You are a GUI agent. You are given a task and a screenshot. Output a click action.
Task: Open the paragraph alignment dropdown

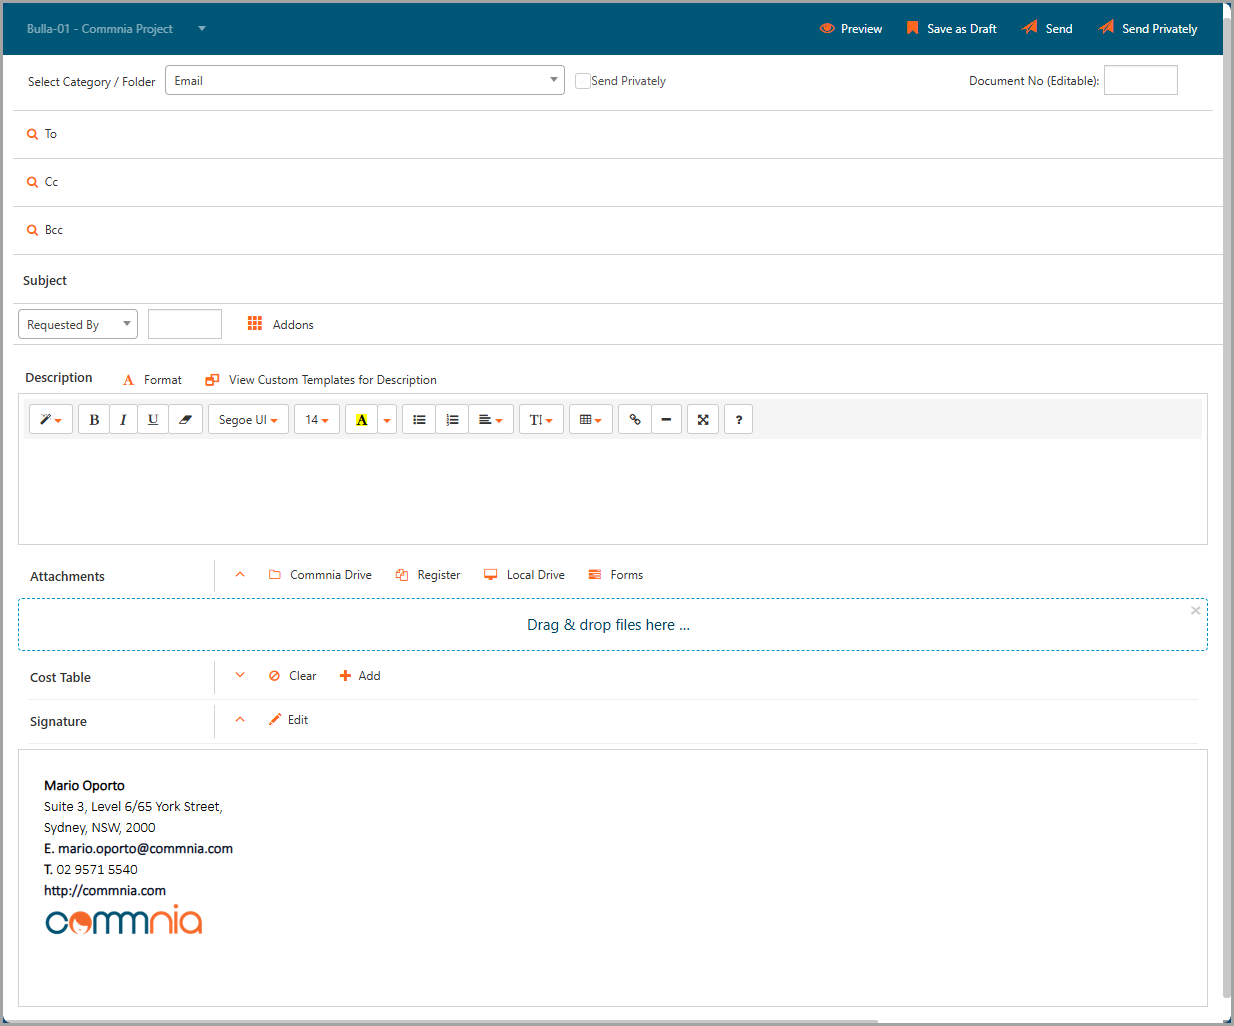[x=491, y=420]
